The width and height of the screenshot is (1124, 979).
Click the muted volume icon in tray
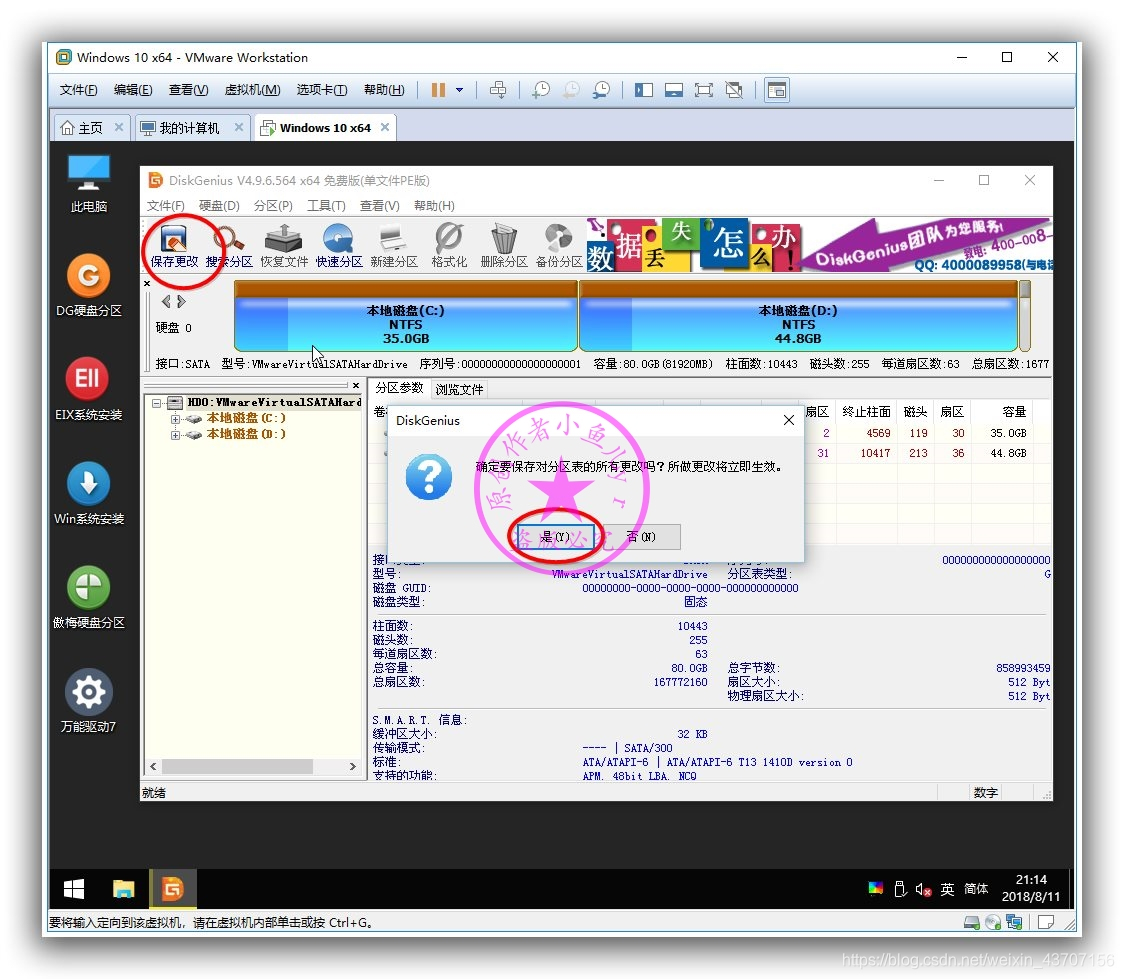click(923, 889)
